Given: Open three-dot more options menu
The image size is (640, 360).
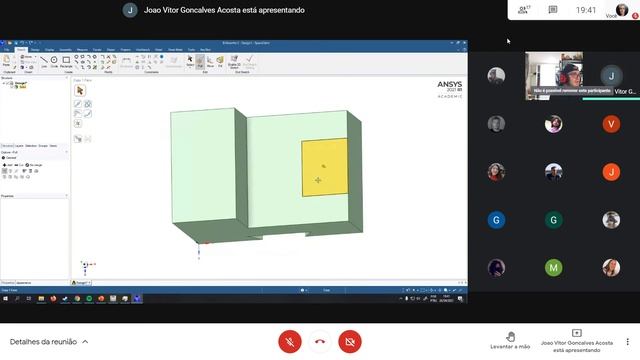Looking at the screenshot, I should pyautogui.click(x=627, y=342).
